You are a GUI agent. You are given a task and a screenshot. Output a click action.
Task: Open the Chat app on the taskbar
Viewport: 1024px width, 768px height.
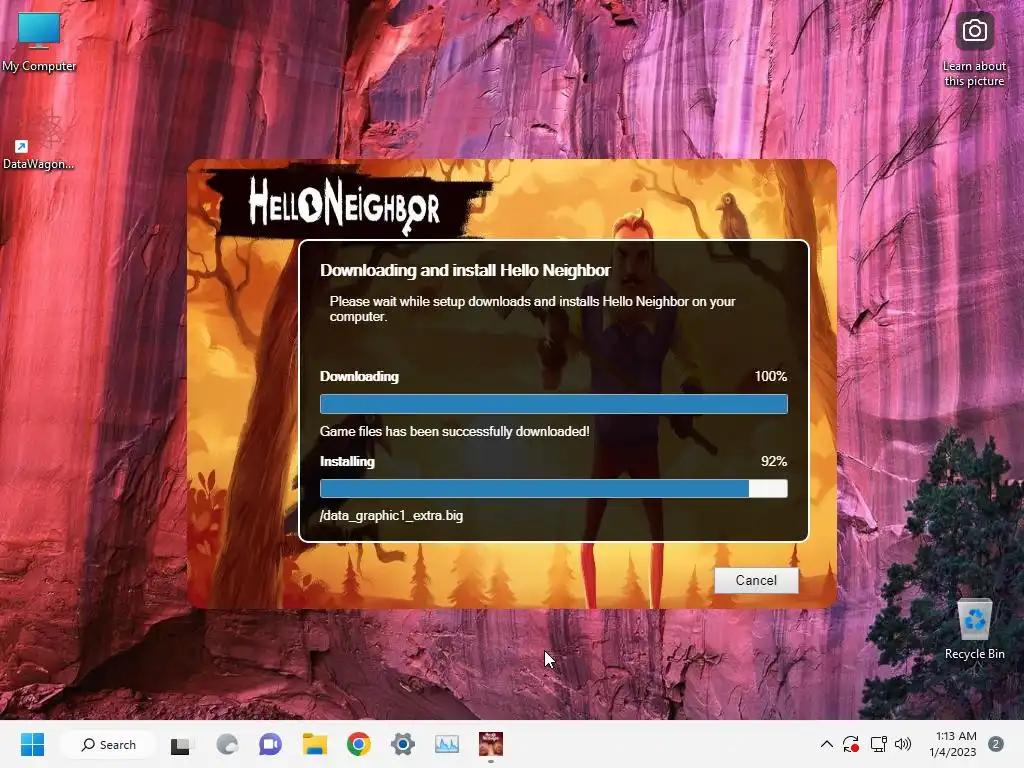coord(270,744)
